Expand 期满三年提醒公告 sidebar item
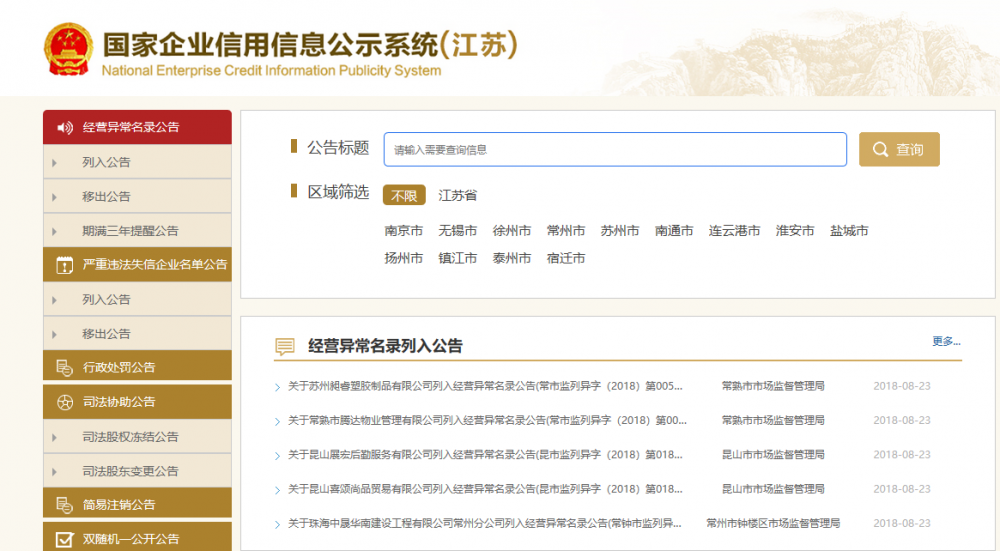1000x551 pixels. (130, 231)
